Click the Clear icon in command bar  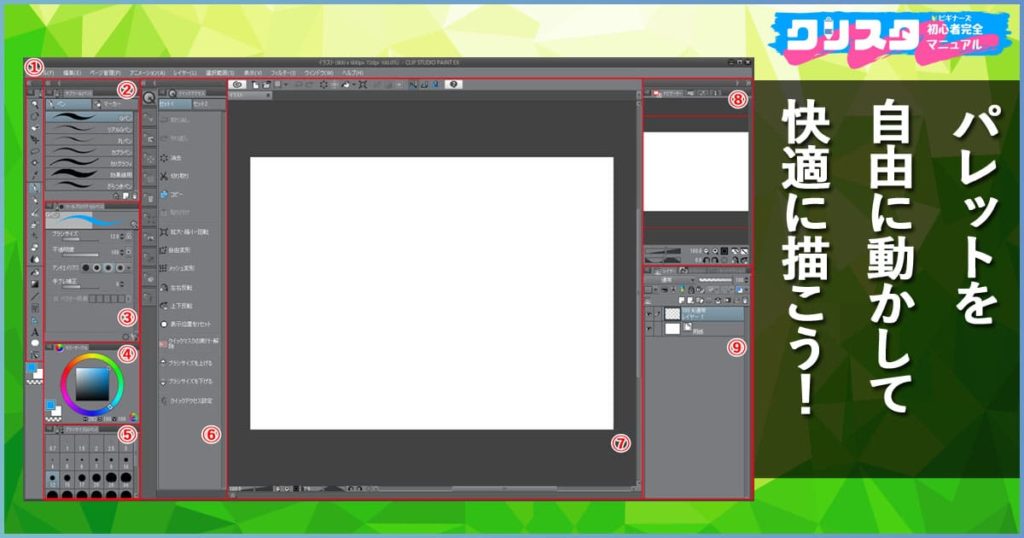click(323, 84)
